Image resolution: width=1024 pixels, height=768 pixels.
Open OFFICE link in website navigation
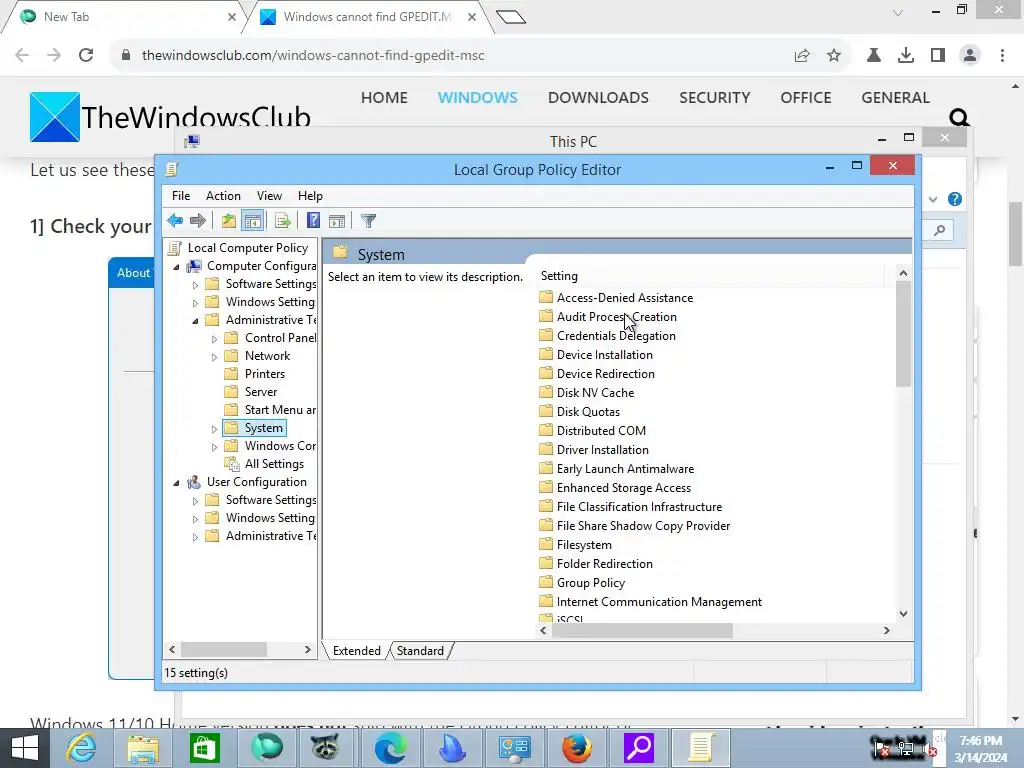[806, 97]
